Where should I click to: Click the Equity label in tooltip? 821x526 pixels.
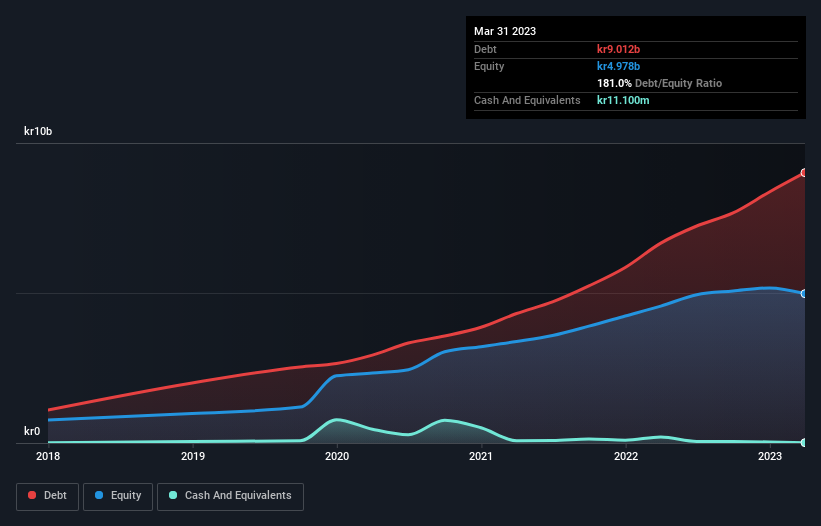click(x=489, y=66)
